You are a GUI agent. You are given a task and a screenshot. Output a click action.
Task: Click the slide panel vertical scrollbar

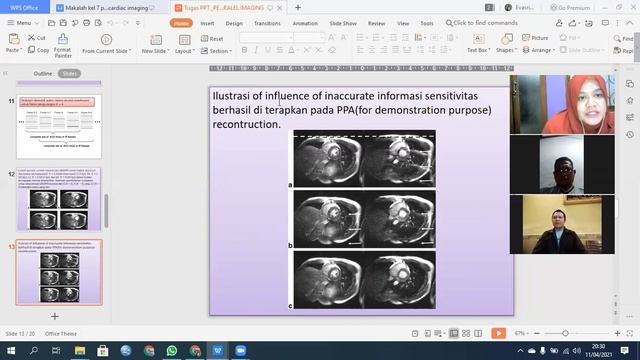point(107,211)
